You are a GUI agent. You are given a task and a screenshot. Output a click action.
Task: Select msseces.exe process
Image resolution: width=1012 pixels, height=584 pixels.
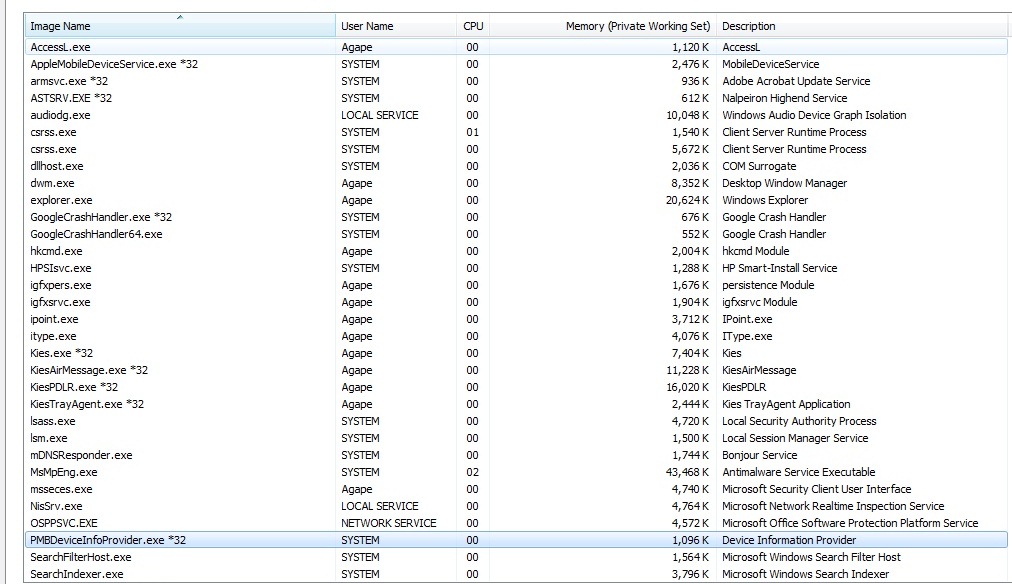pyautogui.click(x=516, y=489)
